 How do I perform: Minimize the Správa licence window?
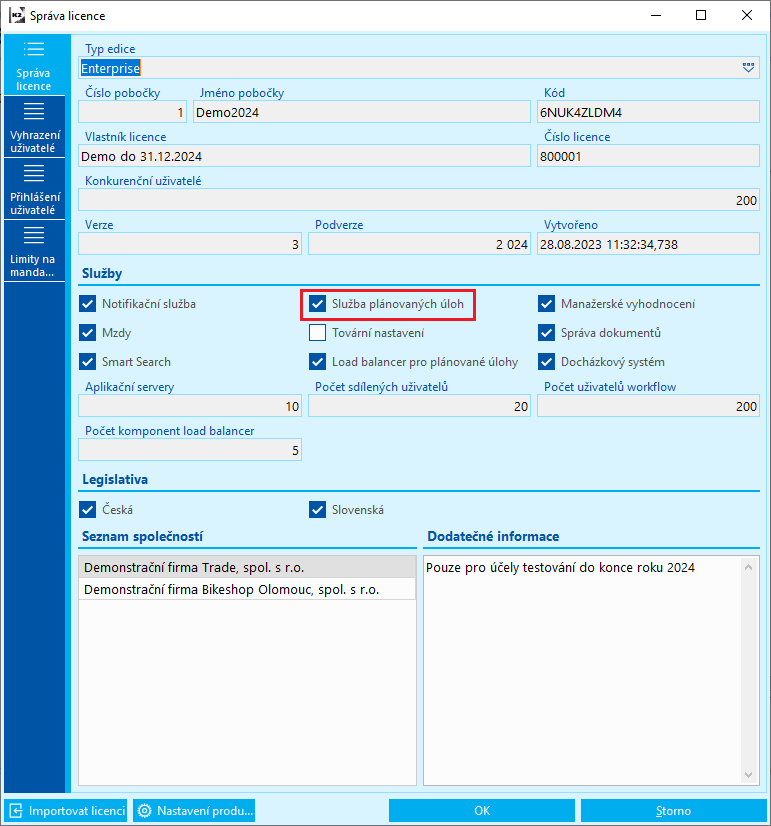click(656, 15)
